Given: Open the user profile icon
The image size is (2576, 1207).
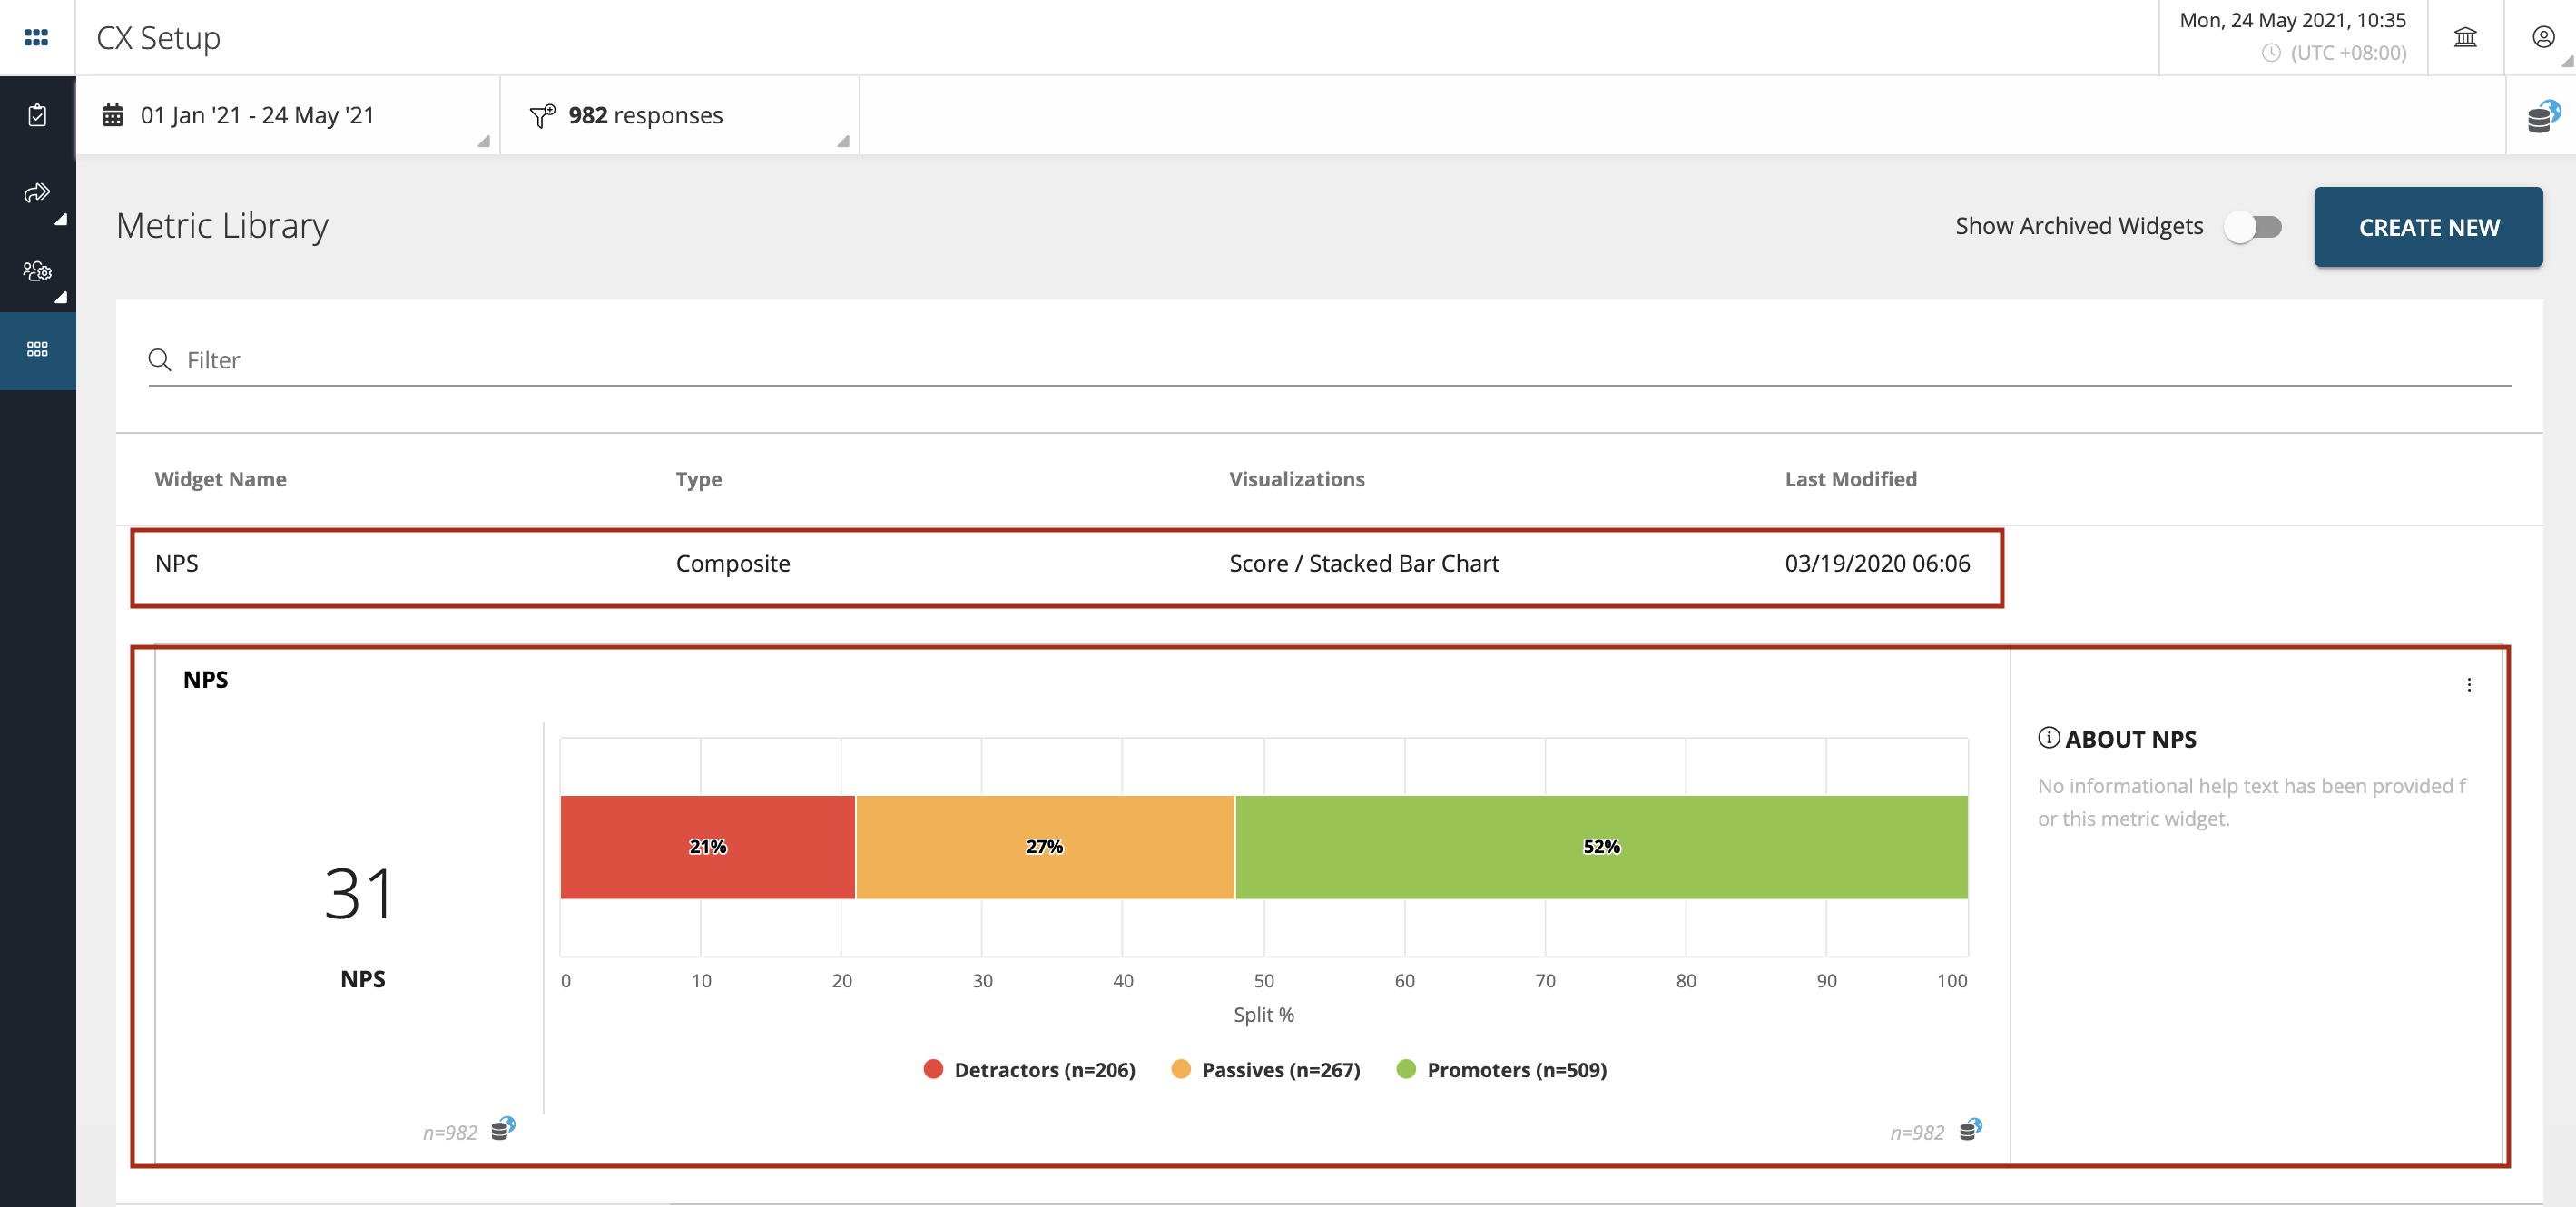Looking at the screenshot, I should pos(2543,37).
